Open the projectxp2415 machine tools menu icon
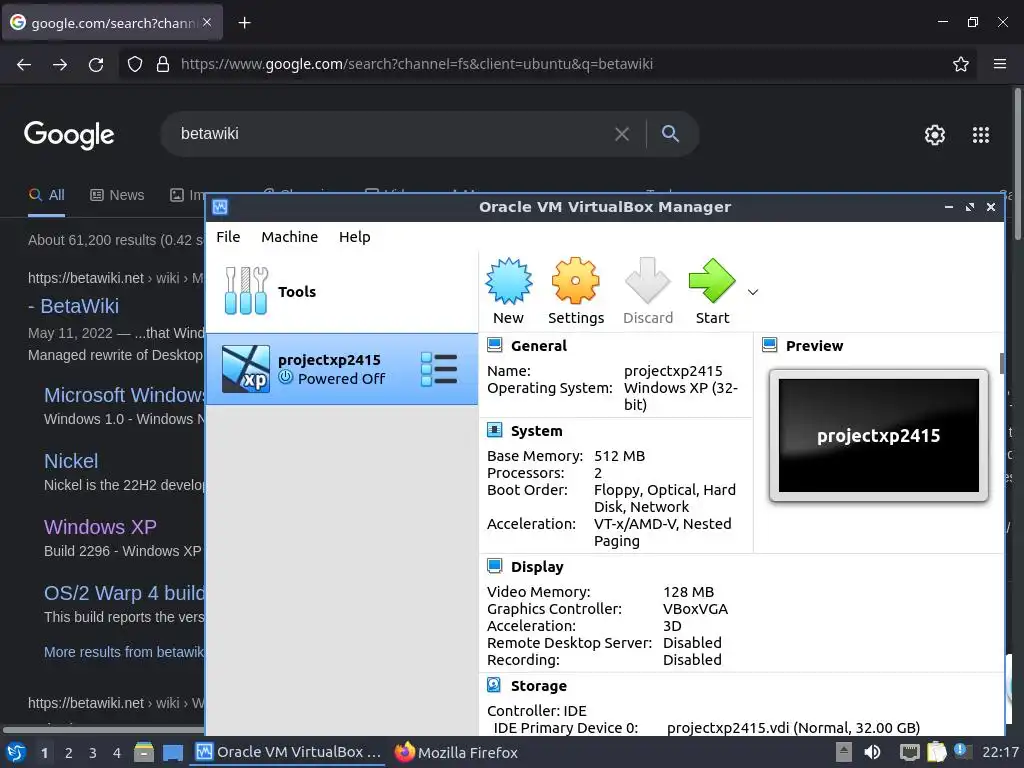The image size is (1024, 768). 439,369
